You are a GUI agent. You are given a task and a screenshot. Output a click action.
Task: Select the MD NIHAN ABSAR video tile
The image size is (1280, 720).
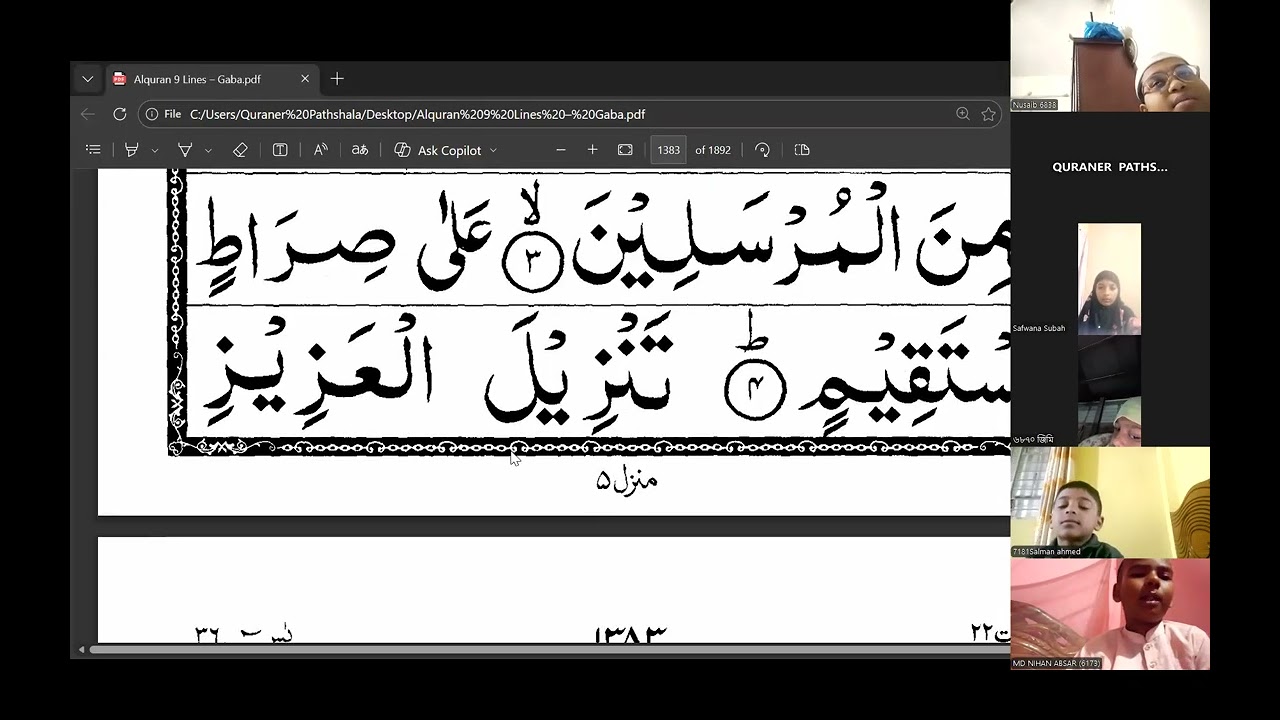1110,614
